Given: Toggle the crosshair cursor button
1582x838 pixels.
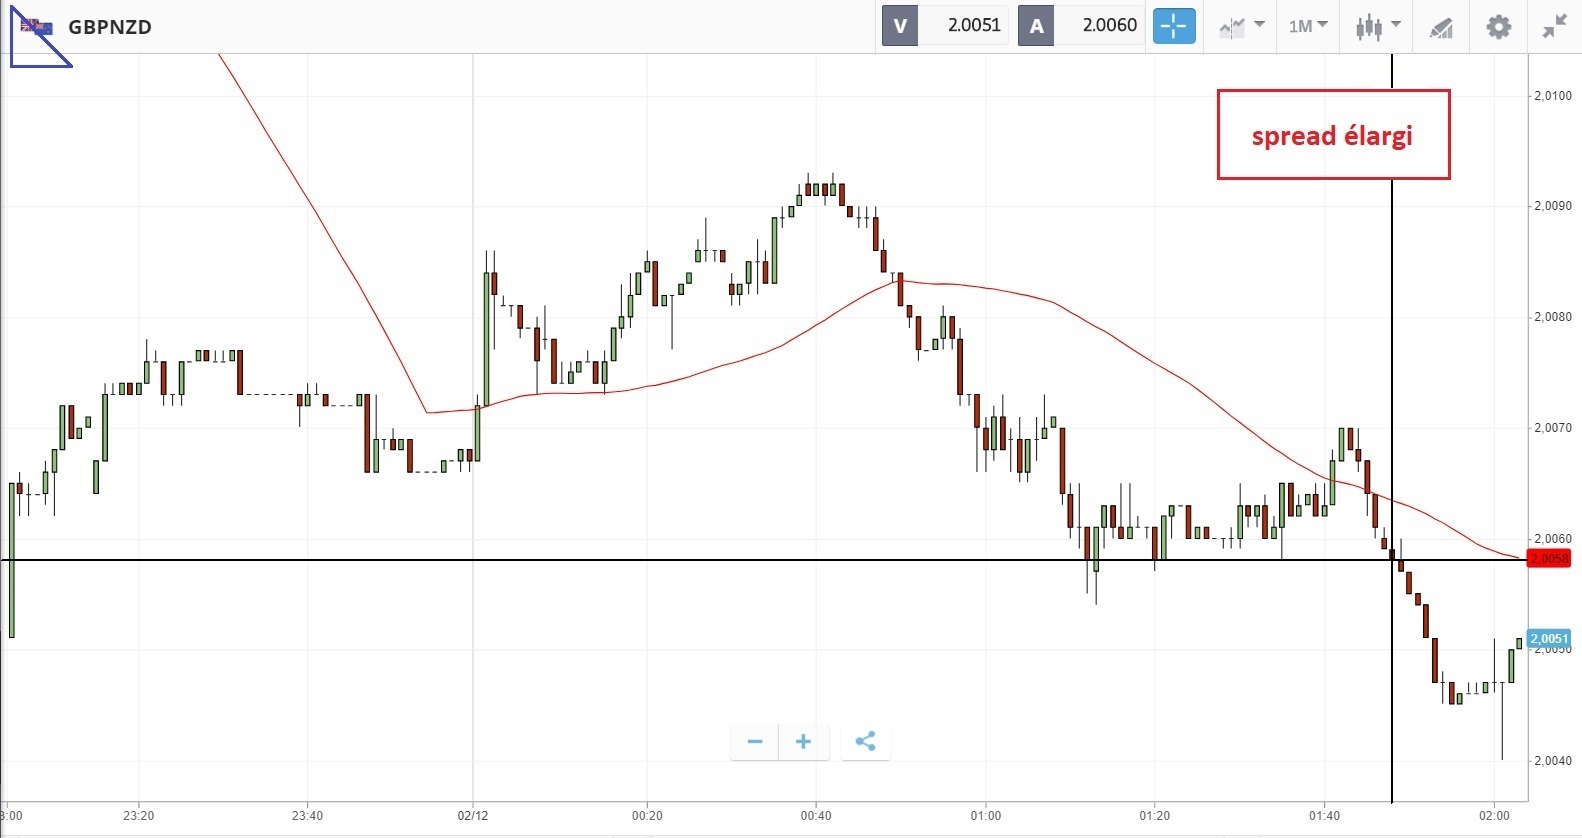Looking at the screenshot, I should click(x=1174, y=26).
